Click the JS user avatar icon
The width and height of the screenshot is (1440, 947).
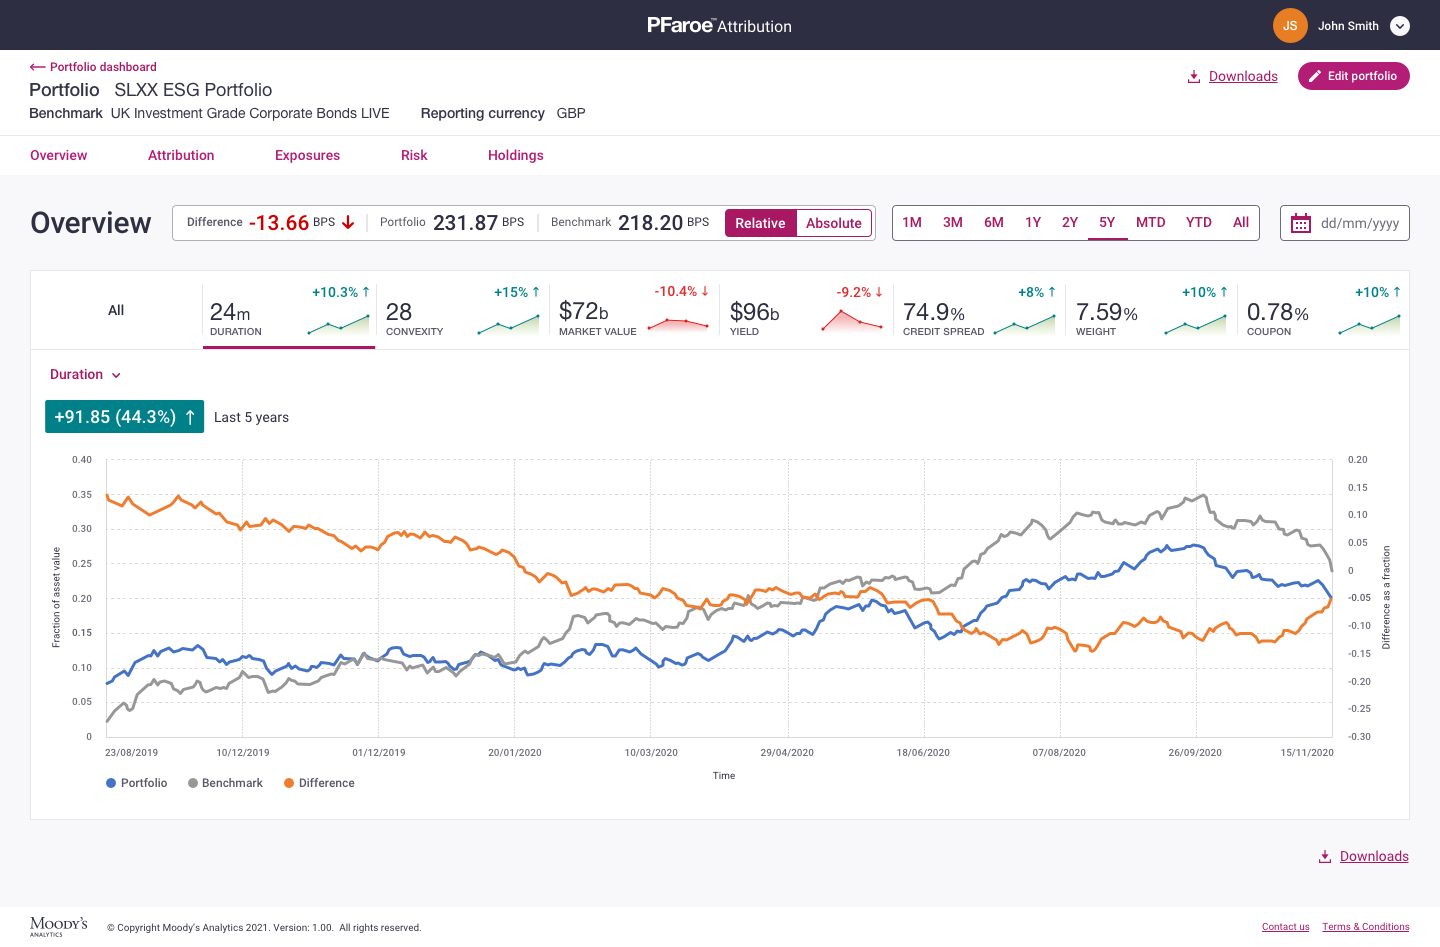1290,26
